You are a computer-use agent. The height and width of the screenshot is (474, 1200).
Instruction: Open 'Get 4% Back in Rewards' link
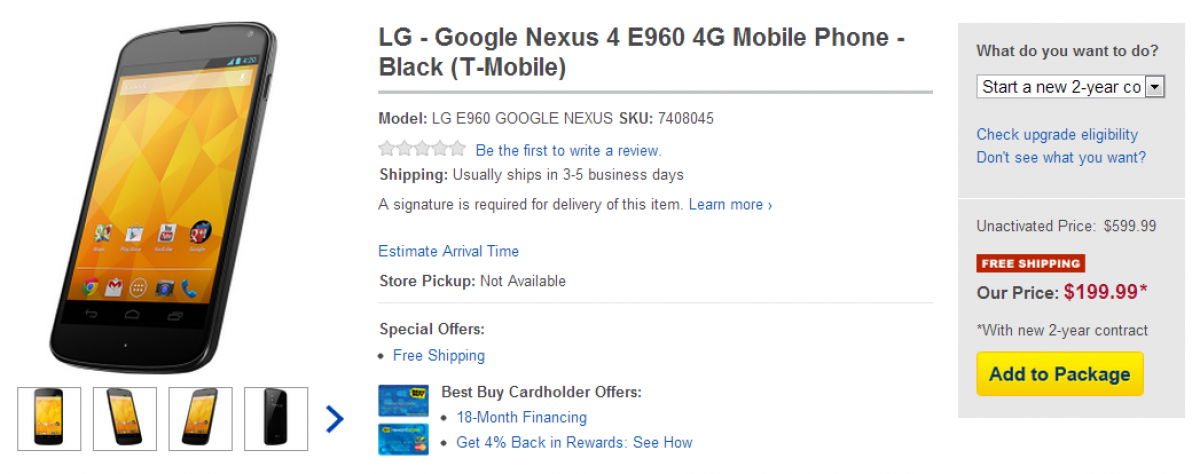(x=574, y=442)
